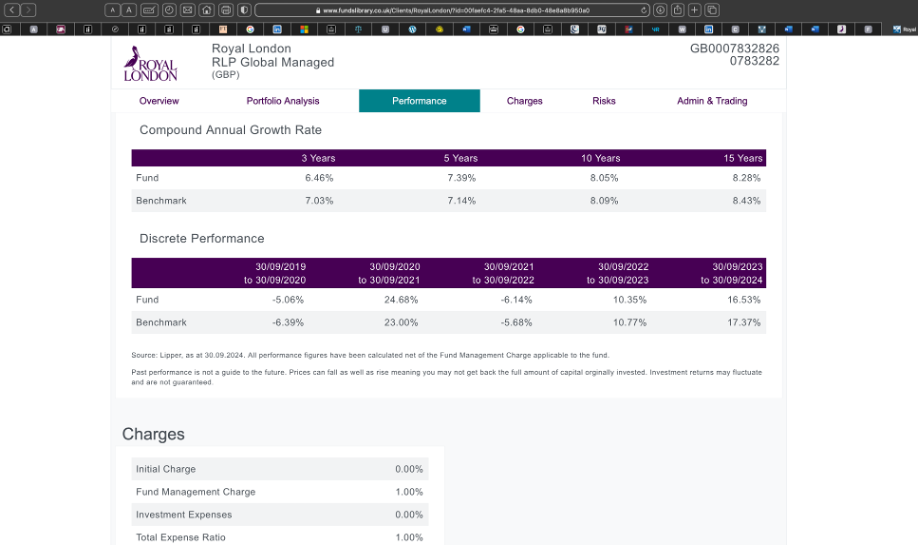Screen dimensions: 918x546
Task: Go forward with the Safari forward arrow
Action: 28,10
